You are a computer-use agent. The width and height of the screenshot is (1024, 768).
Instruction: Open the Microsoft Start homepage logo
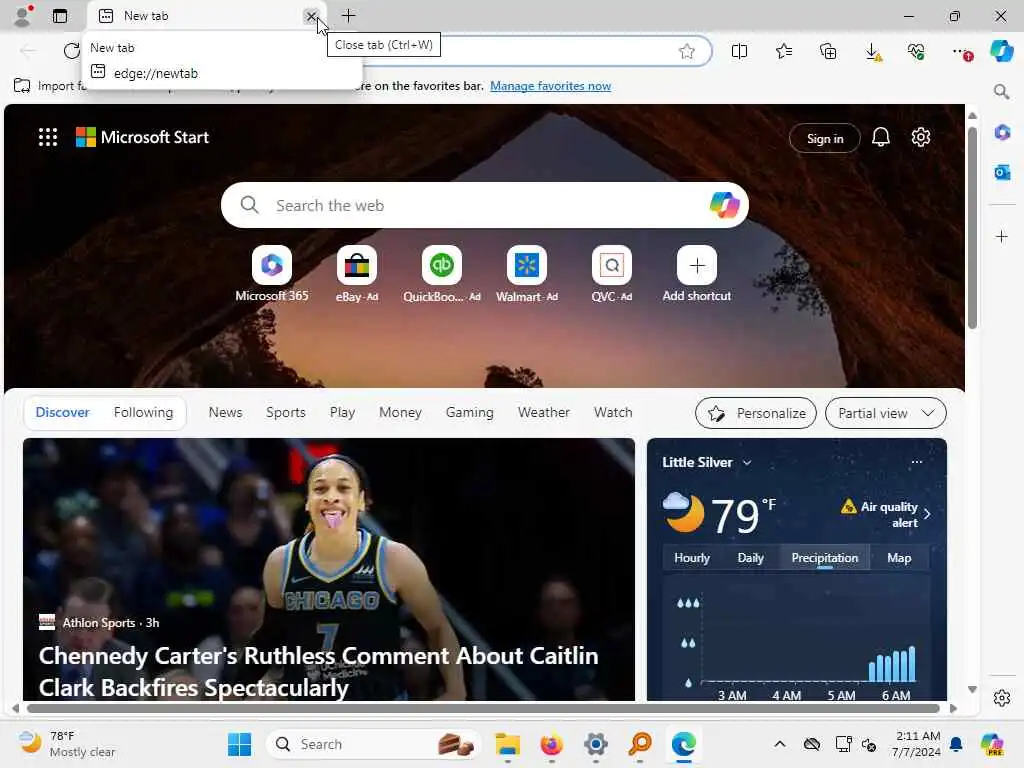pos(142,137)
